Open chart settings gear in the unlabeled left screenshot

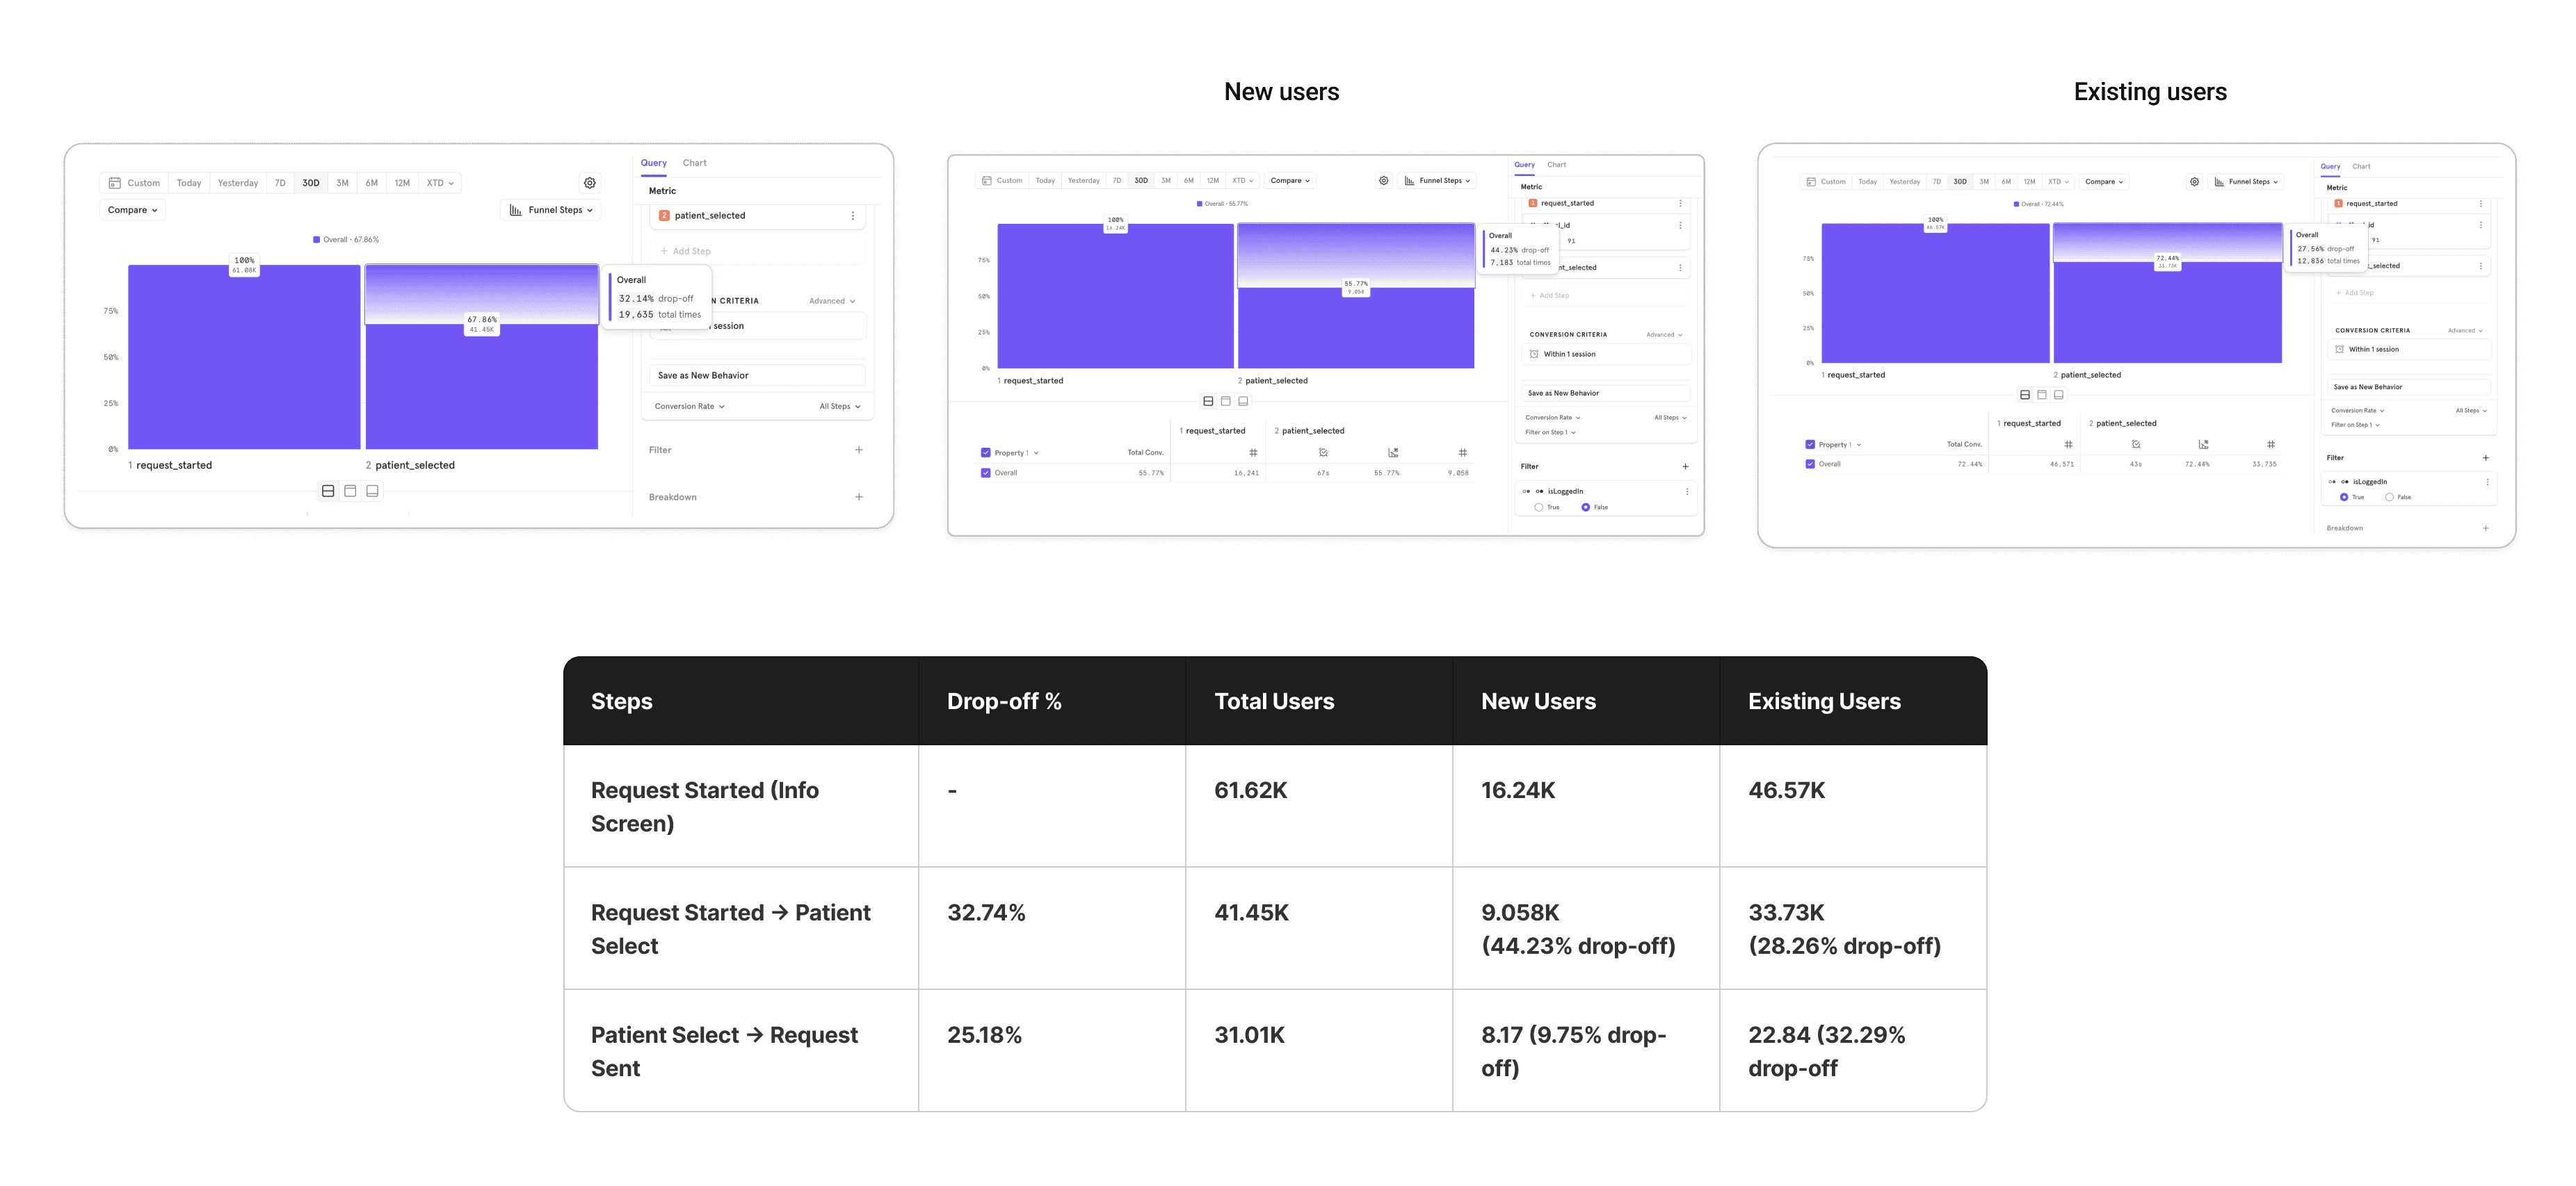tap(590, 183)
